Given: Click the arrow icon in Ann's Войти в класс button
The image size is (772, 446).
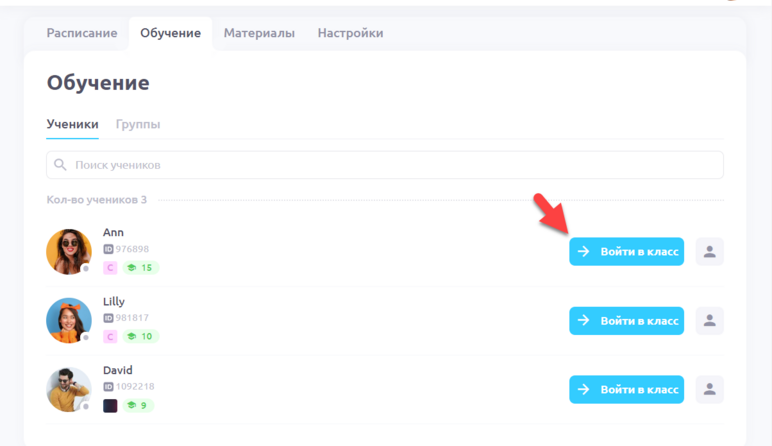Looking at the screenshot, I should click(x=583, y=252).
